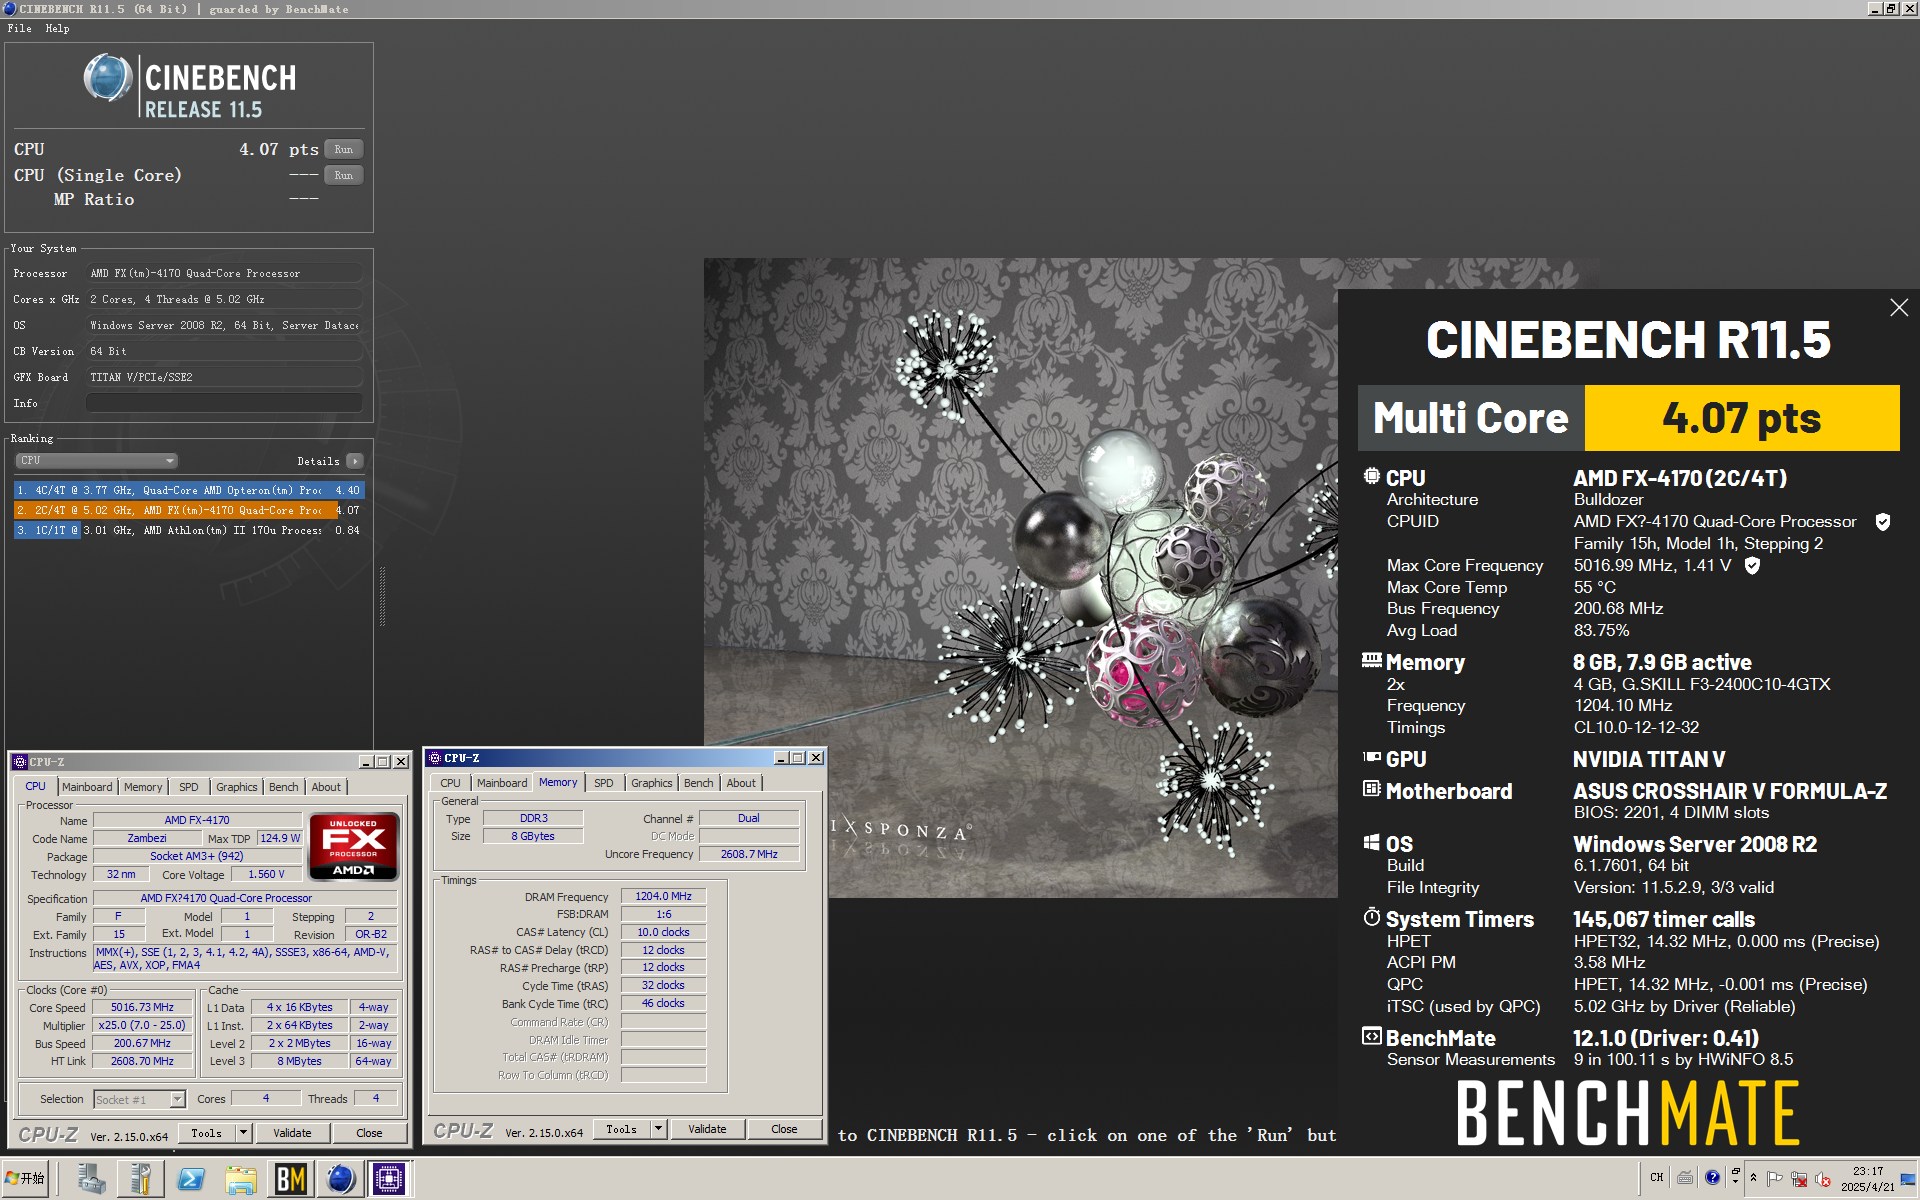The image size is (1920, 1200).
Task: Switch to BenchMate via its BM taskbar icon
Action: click(x=290, y=1179)
